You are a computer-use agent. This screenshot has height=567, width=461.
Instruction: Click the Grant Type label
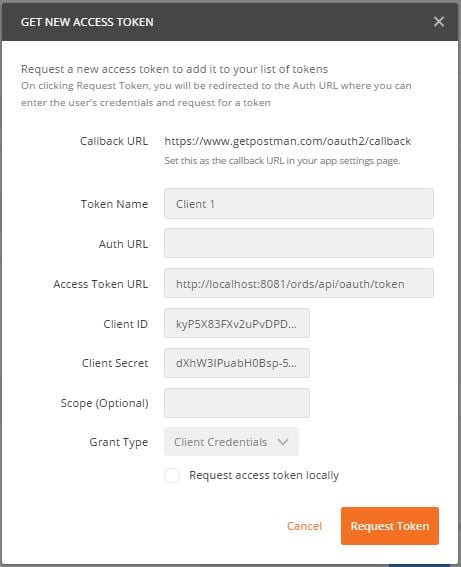pos(119,442)
